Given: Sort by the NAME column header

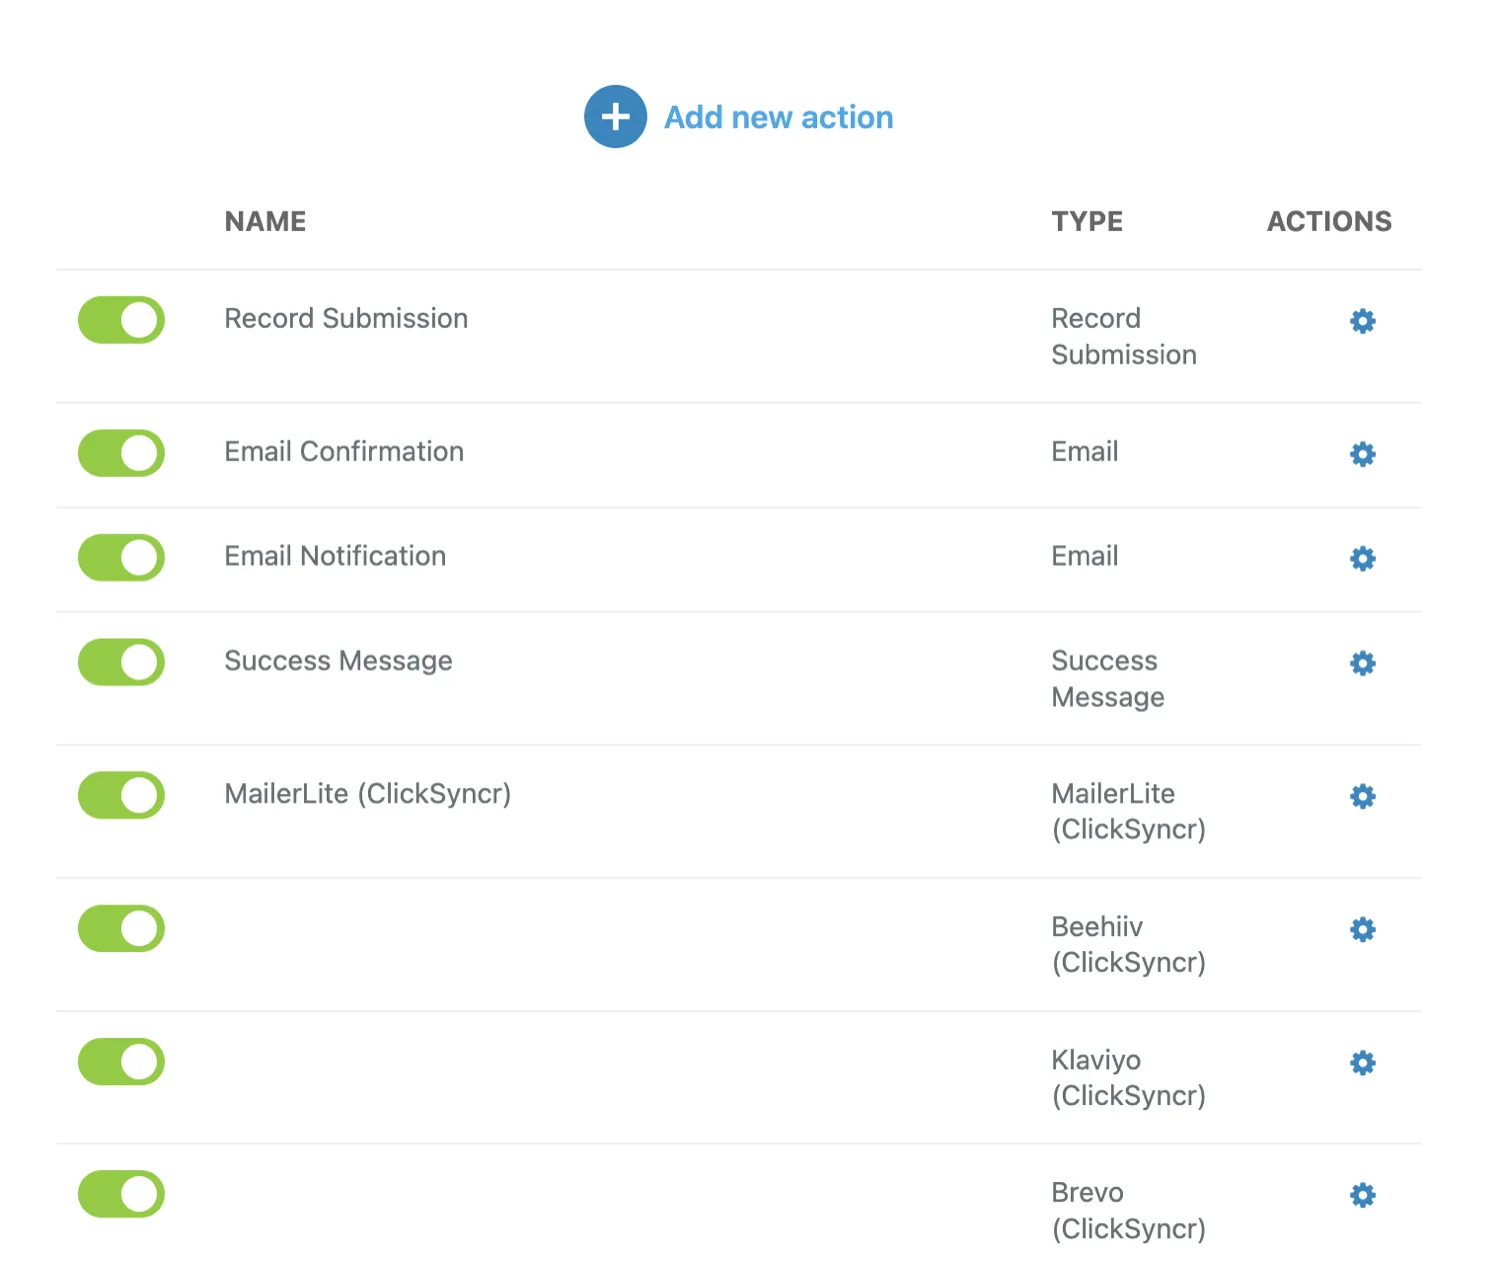Looking at the screenshot, I should point(265,221).
